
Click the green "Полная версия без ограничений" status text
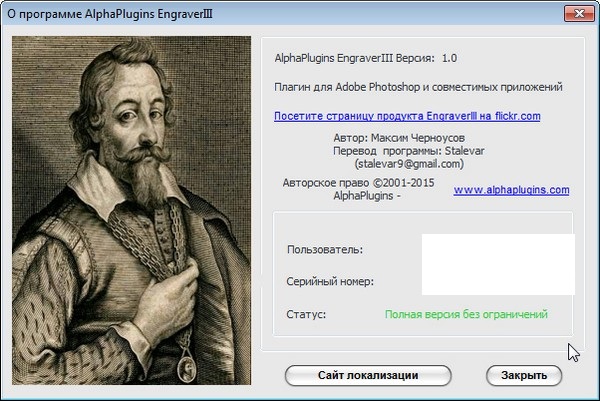click(x=466, y=315)
